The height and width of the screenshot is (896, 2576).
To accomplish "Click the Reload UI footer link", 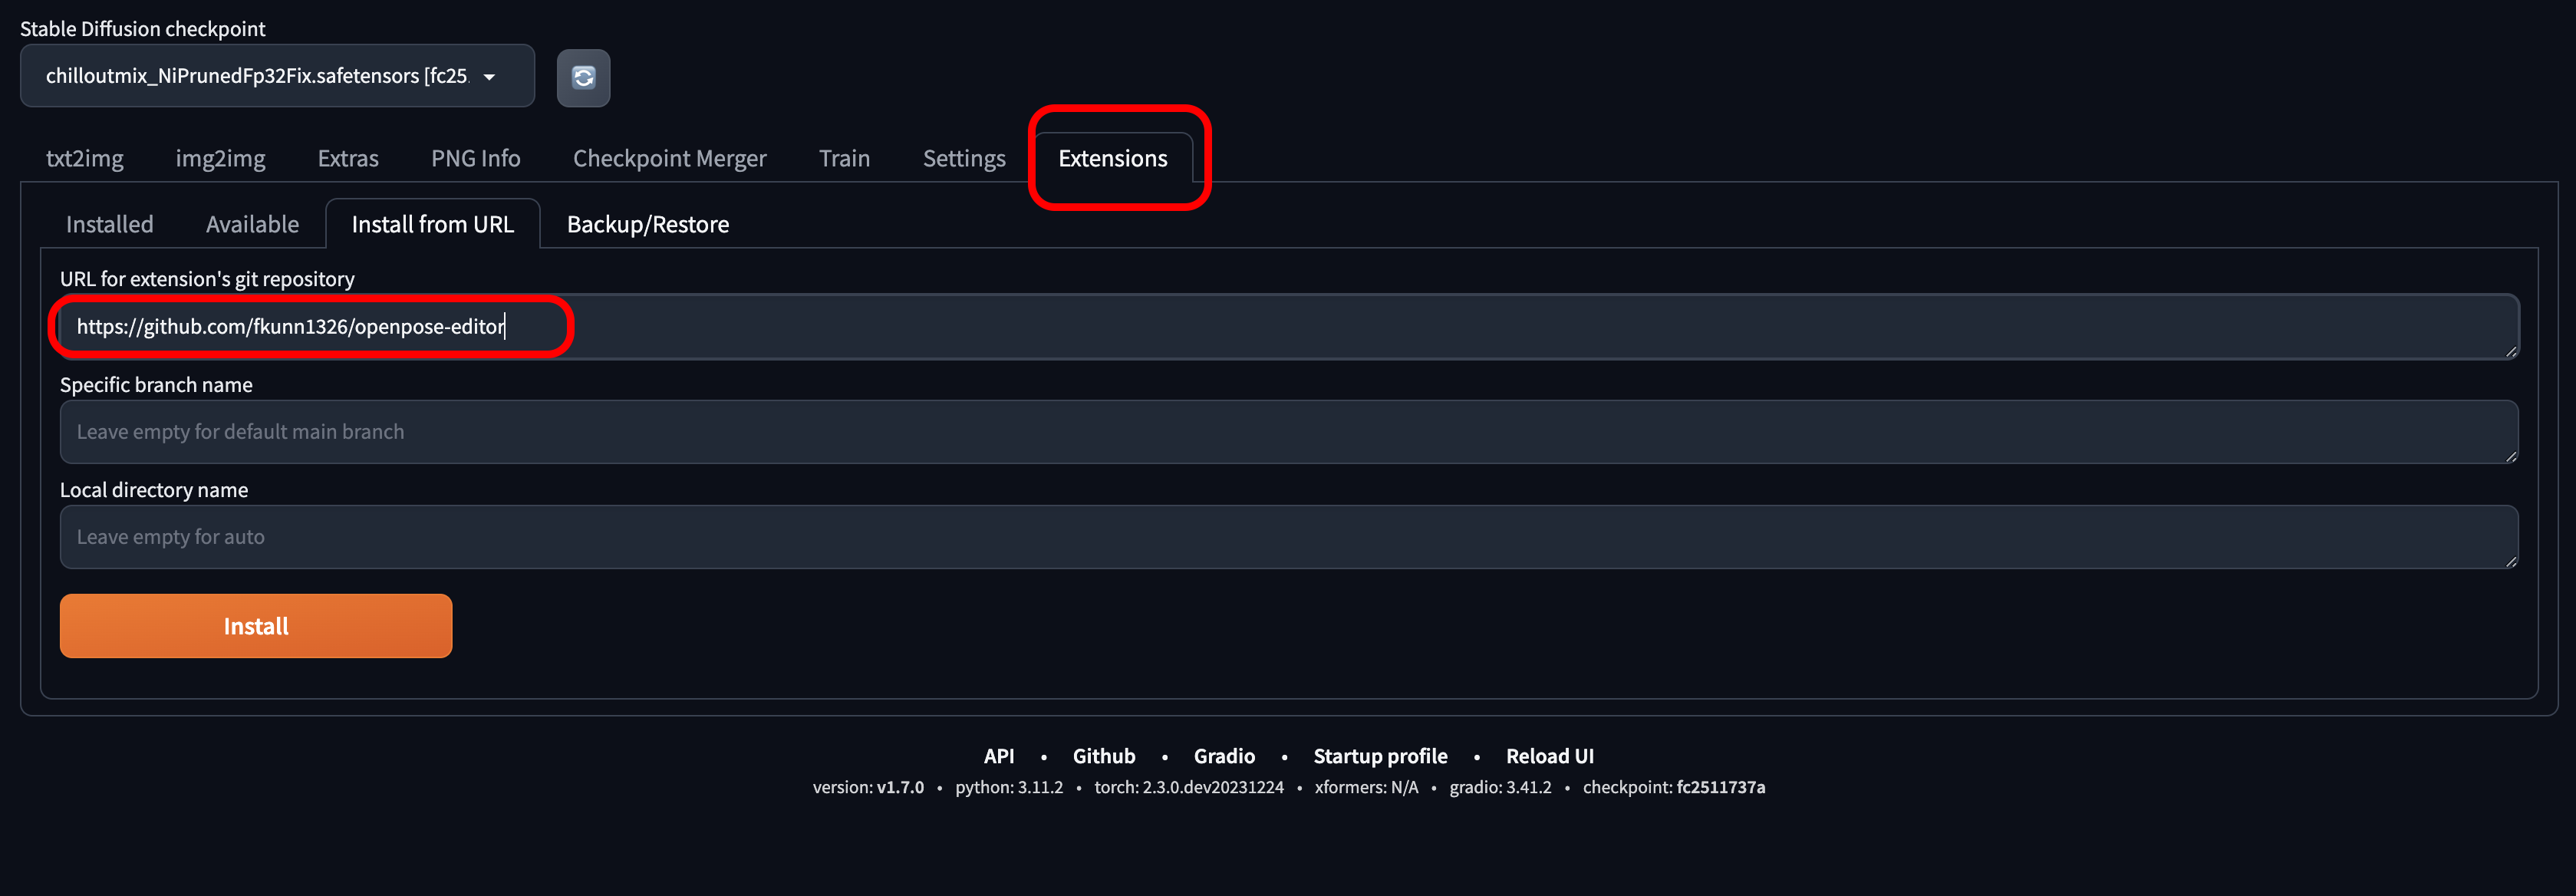I will point(1549,756).
